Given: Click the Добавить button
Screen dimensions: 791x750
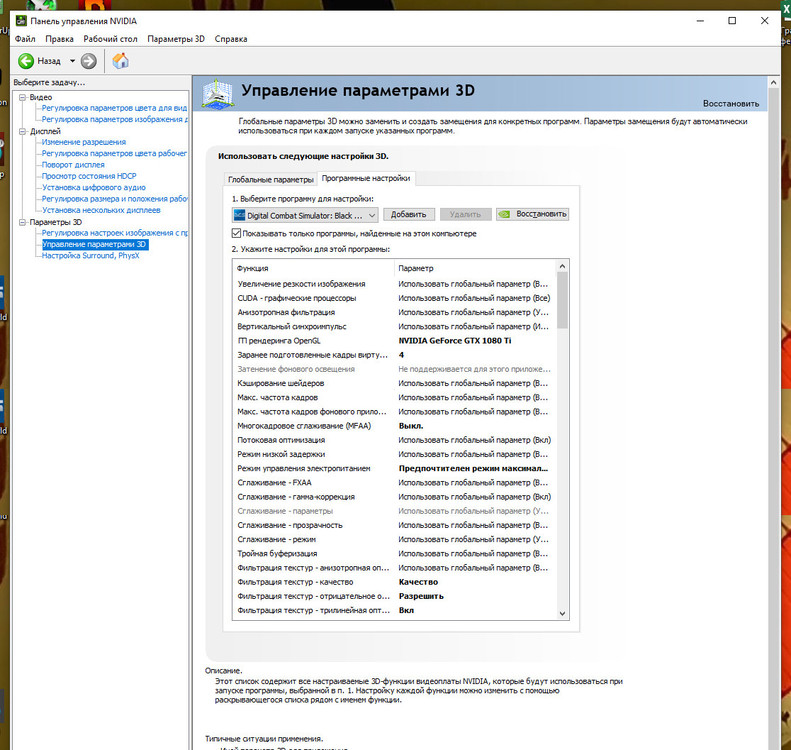Looking at the screenshot, I should (408, 214).
